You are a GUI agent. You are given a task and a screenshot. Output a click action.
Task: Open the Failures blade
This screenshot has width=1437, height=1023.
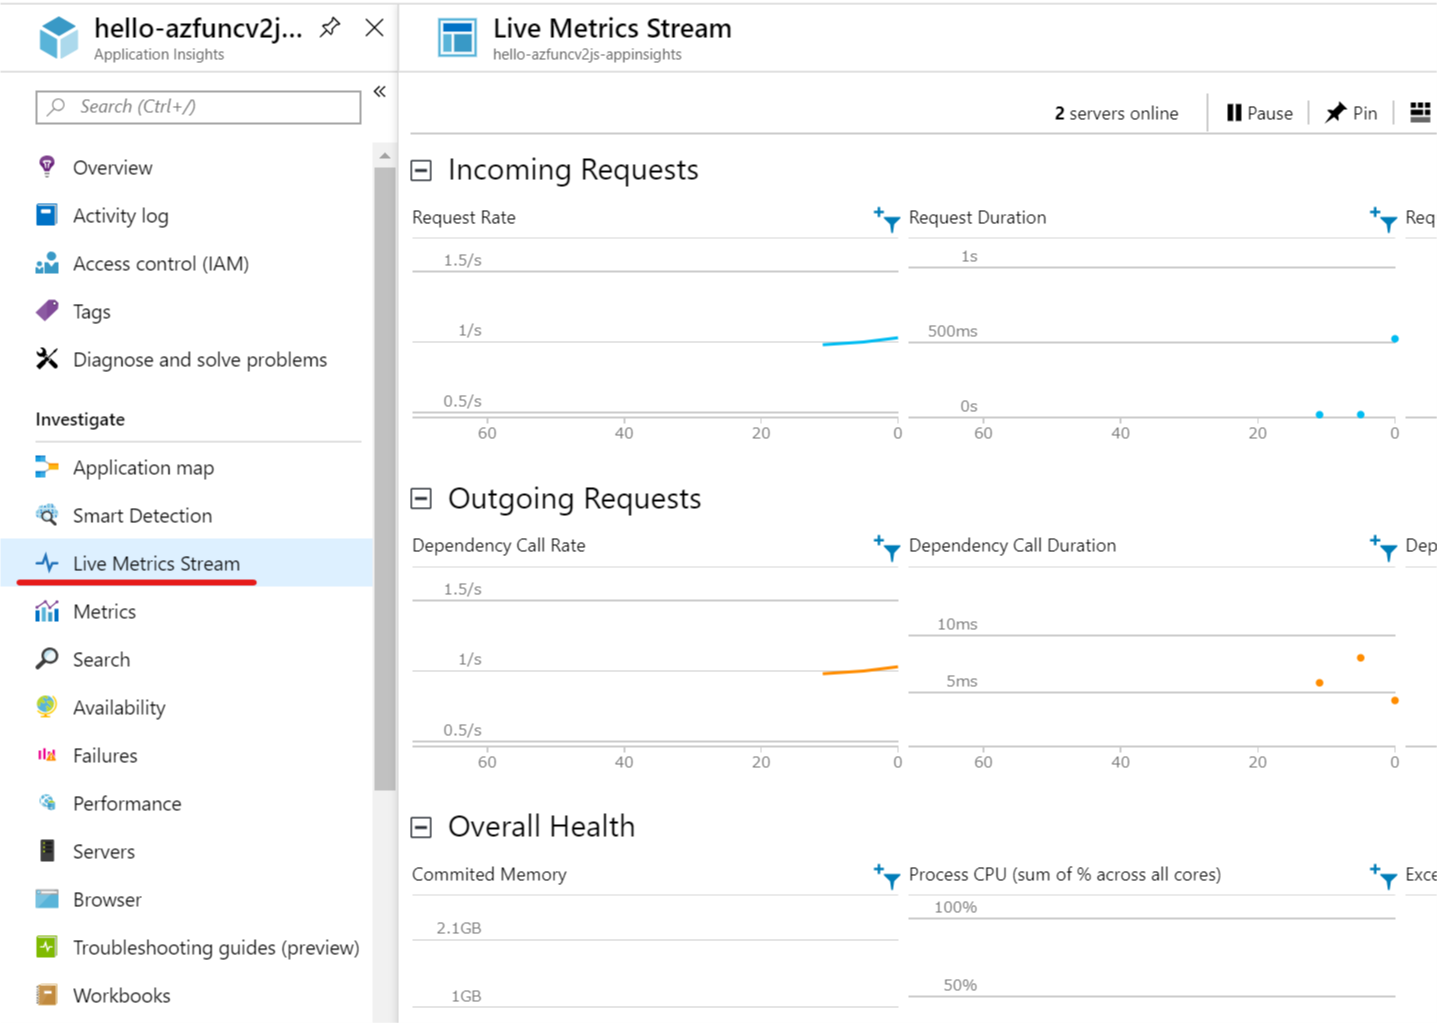[104, 755]
